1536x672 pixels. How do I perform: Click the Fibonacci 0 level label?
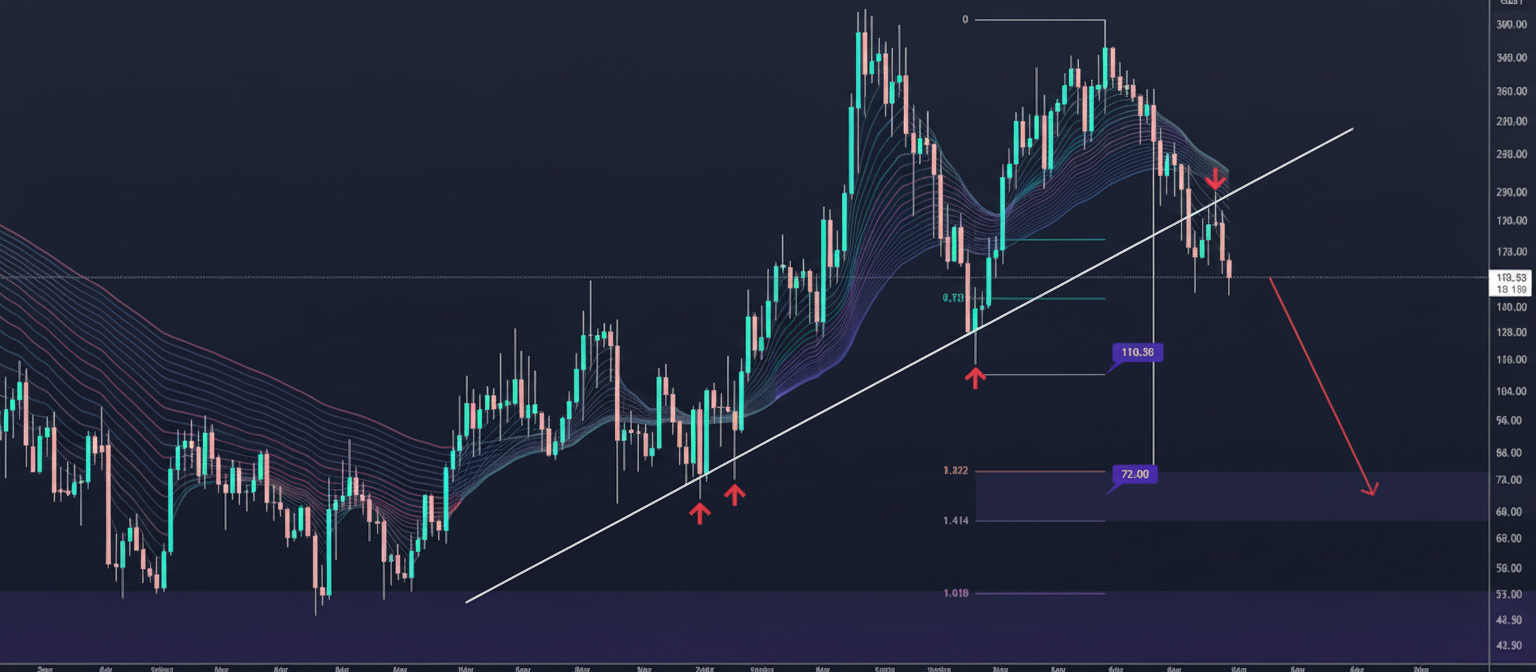pos(965,19)
